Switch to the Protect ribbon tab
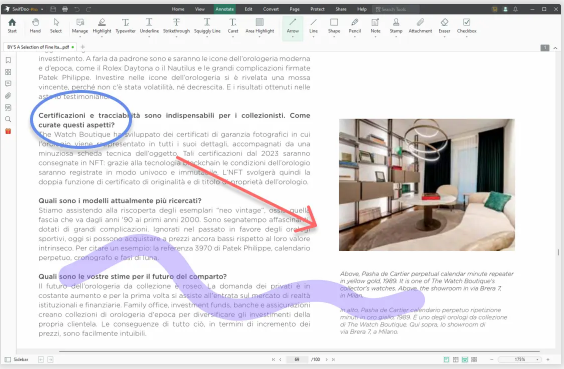This screenshot has height=369, width=564. 317,9
